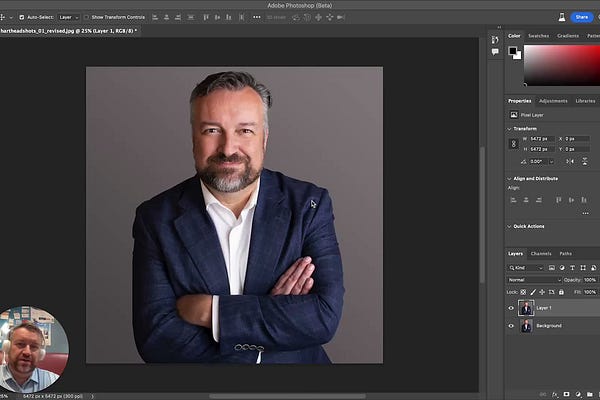Viewport: 600px width, 400px height.
Task: Toggle the link width and height chain icon
Action: (514, 144)
